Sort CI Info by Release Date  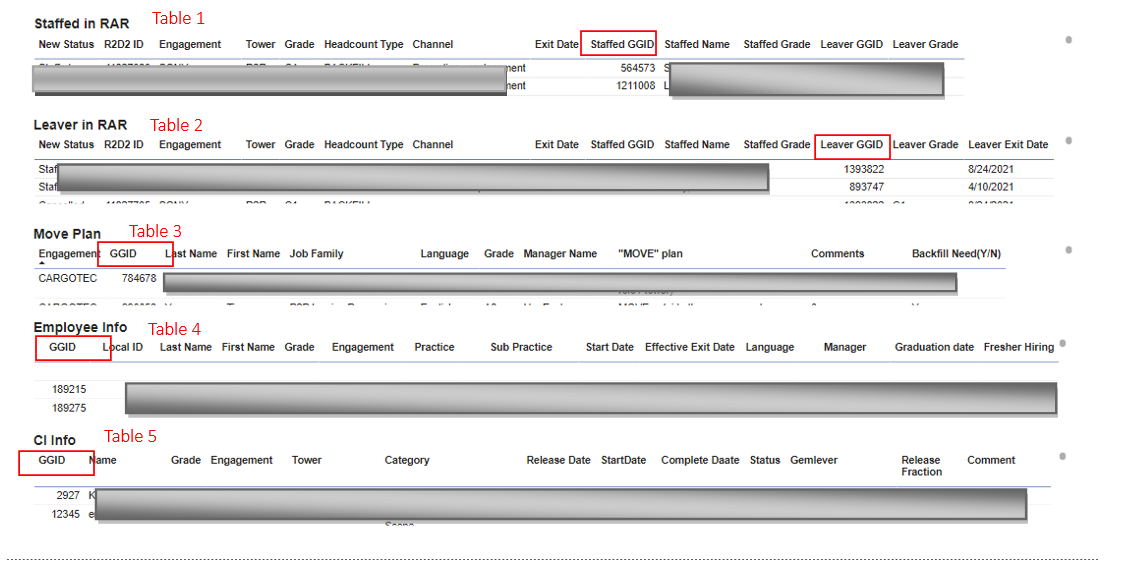pyautogui.click(x=558, y=460)
